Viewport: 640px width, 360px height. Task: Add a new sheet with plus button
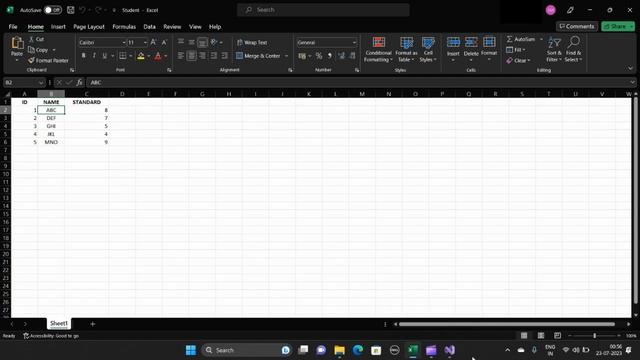tap(93, 324)
